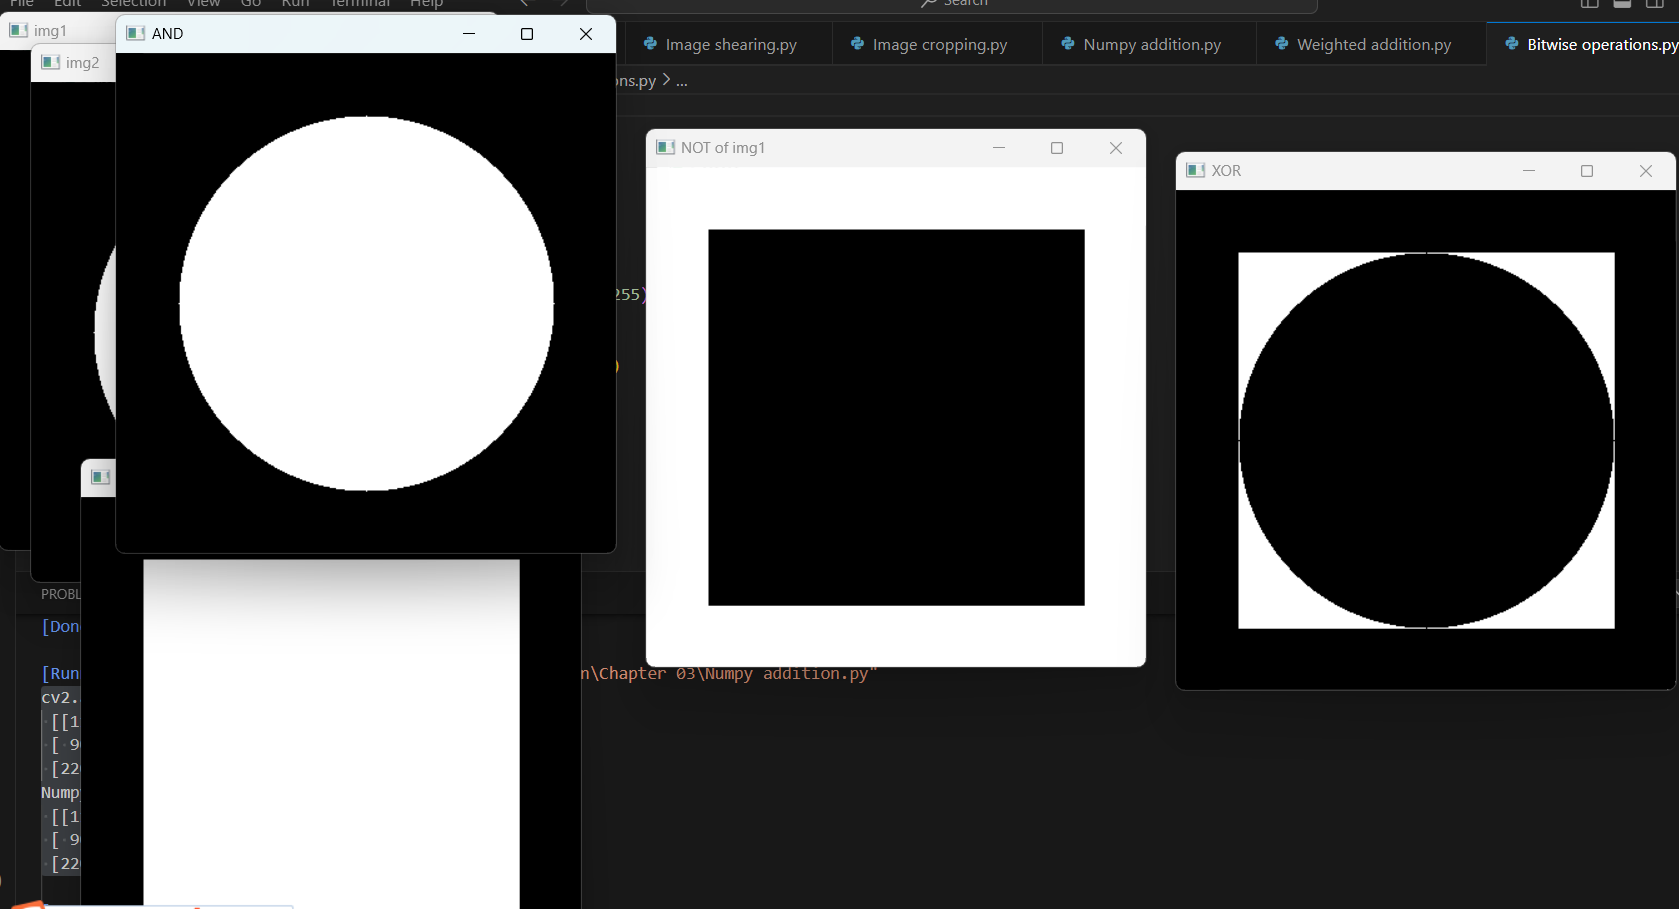Screen dimensions: 1679x909
Task: Click the '[Run' output line in panel
Action: [x=60, y=673]
